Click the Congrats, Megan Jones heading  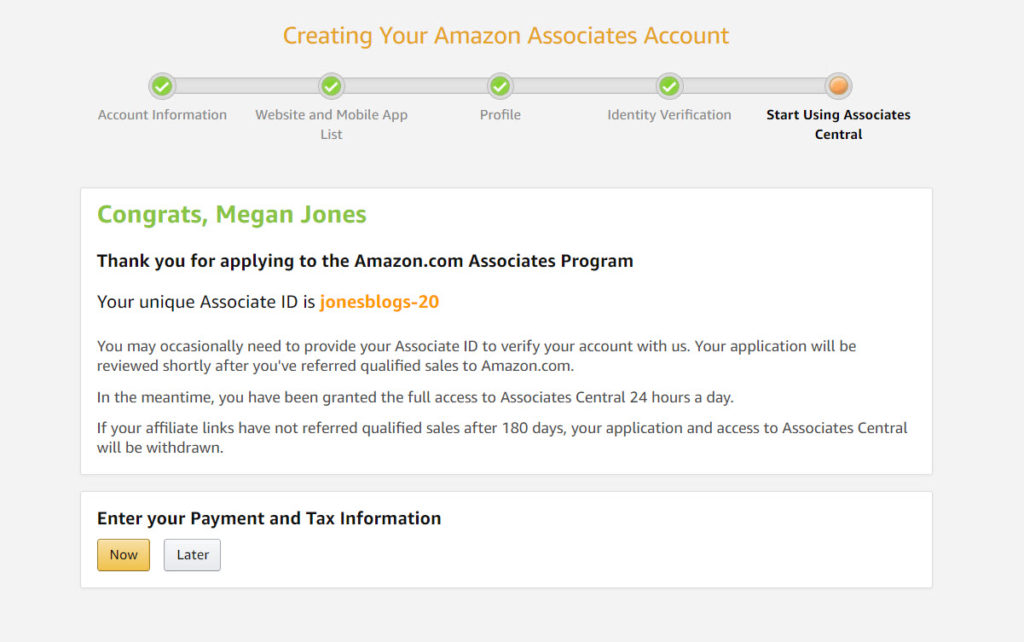pos(231,214)
